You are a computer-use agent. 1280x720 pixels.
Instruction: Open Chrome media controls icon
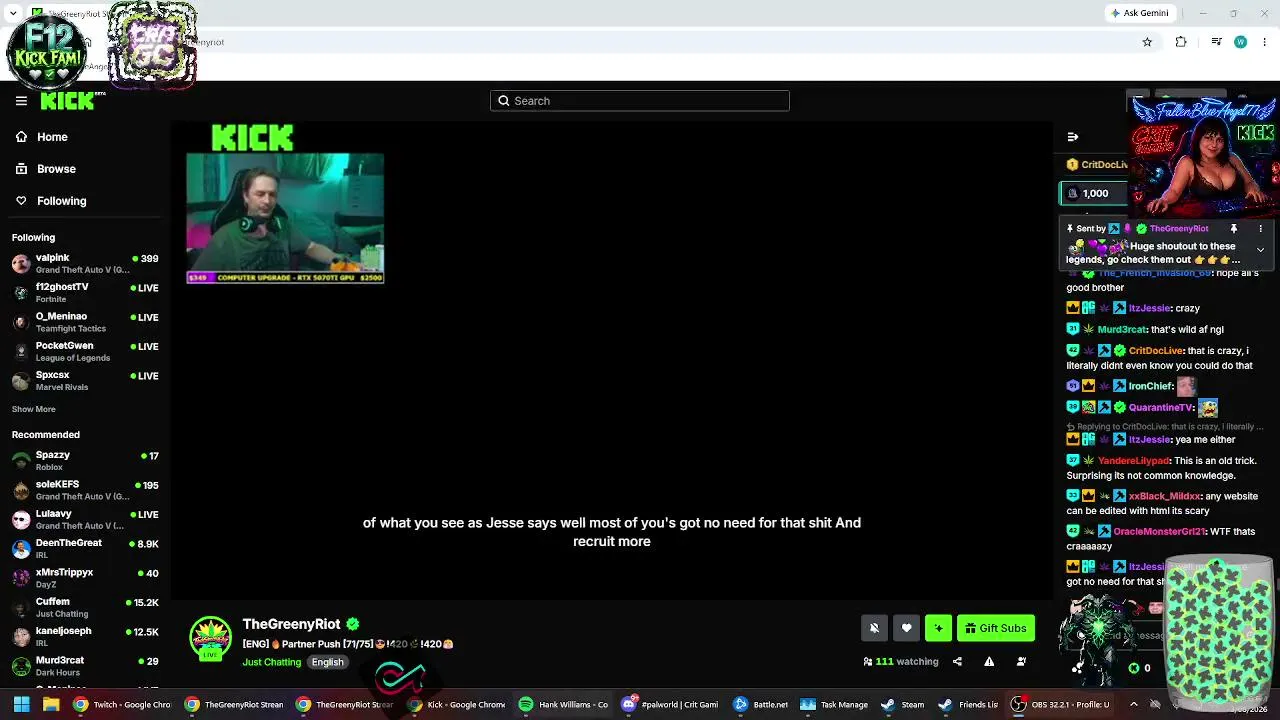pyautogui.click(x=1216, y=42)
